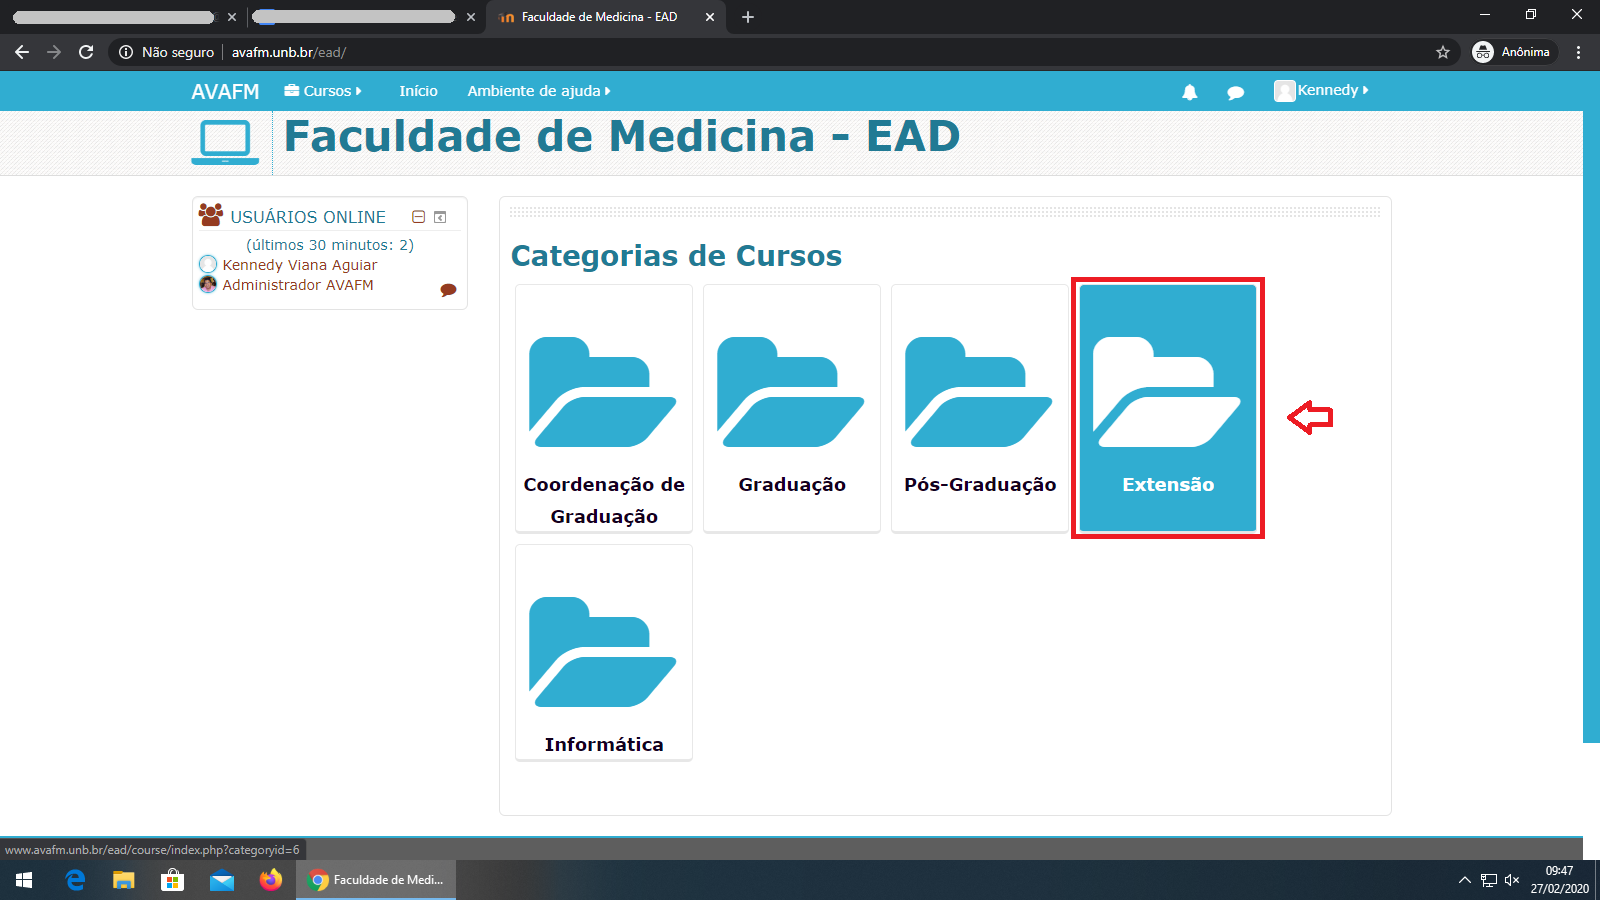Bookmark this page with star icon
1600x900 pixels.
tap(1442, 52)
